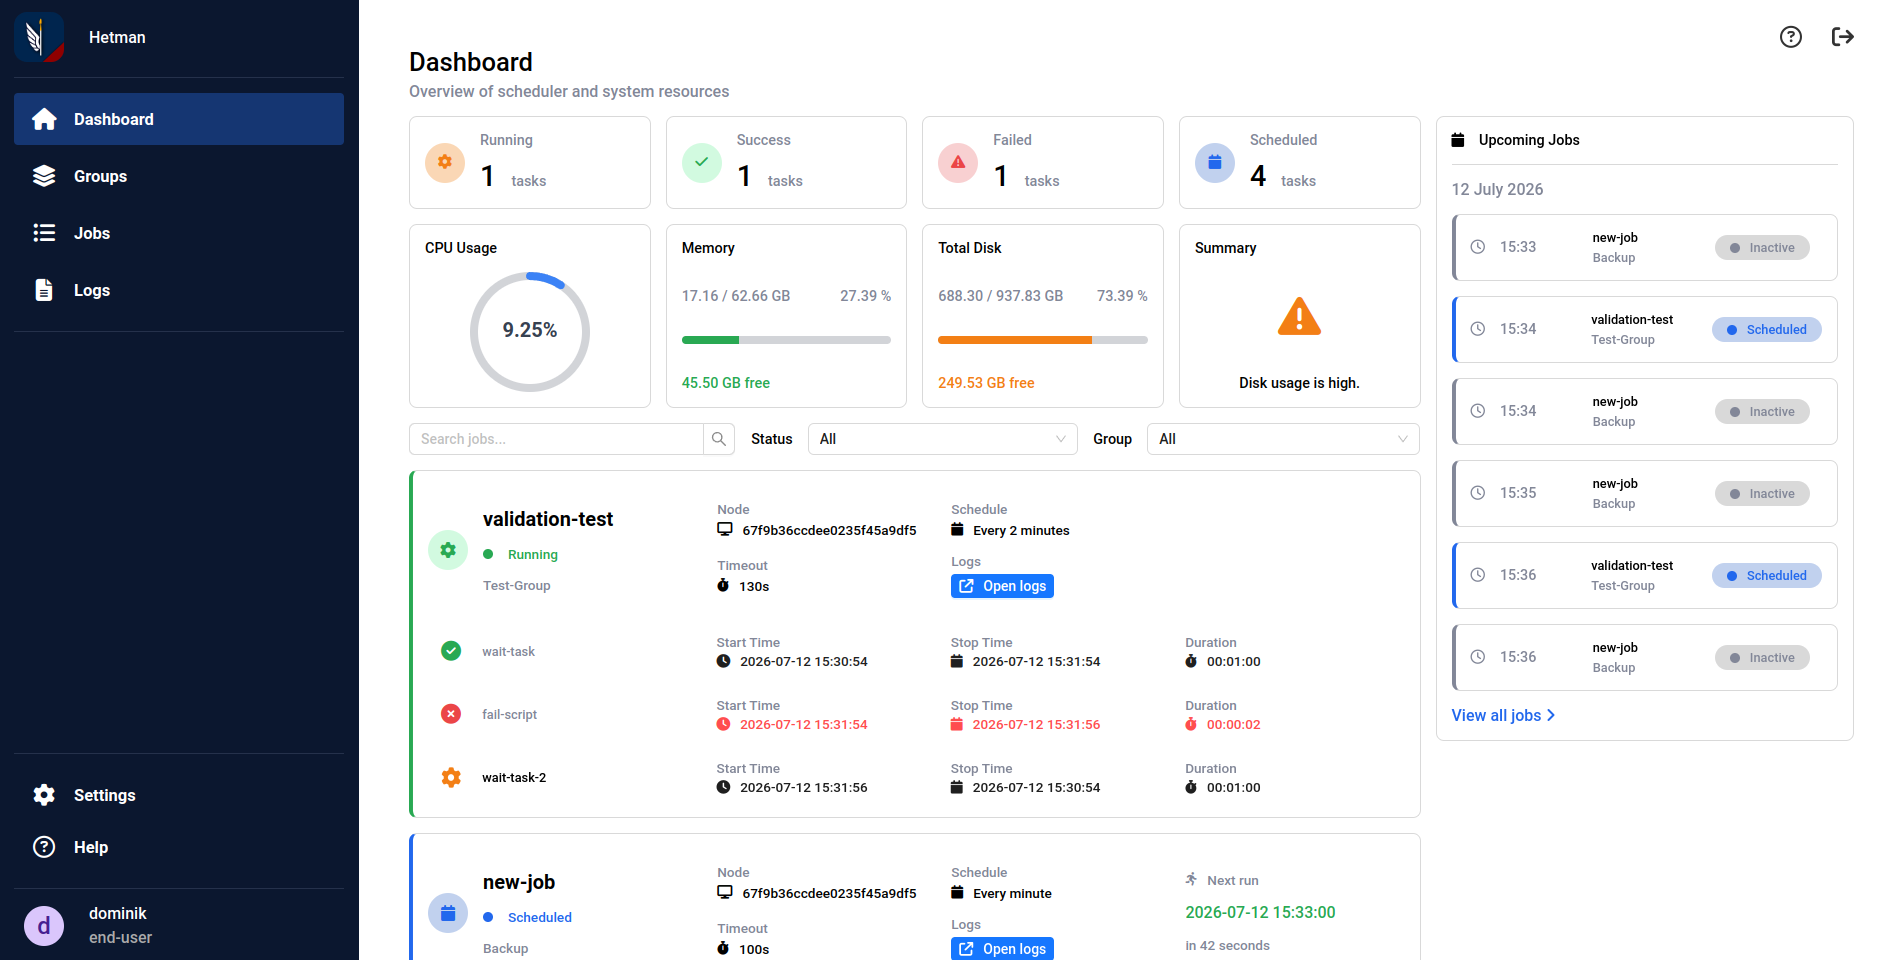Click validation-test schedule calendar icon
1902x960 pixels.
pos(957,530)
